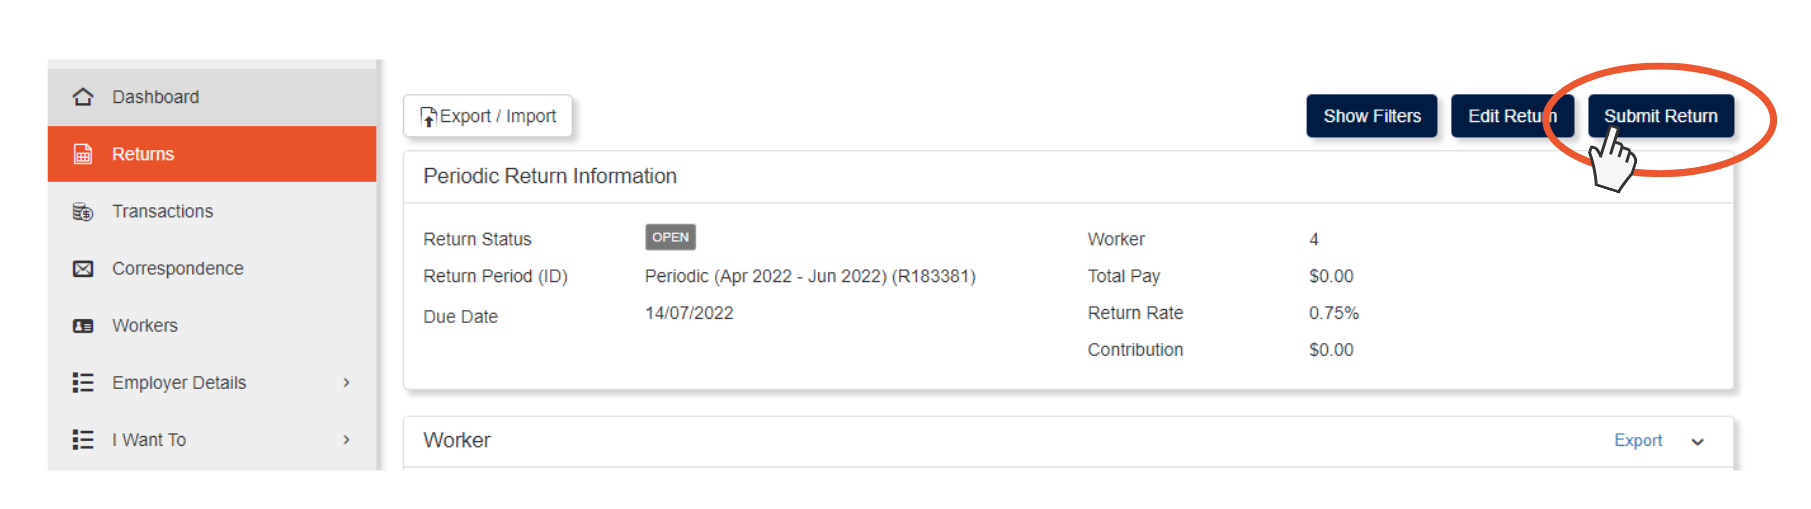Click the Correspondence envelope icon
The image size is (1811, 509).
pyautogui.click(x=83, y=268)
